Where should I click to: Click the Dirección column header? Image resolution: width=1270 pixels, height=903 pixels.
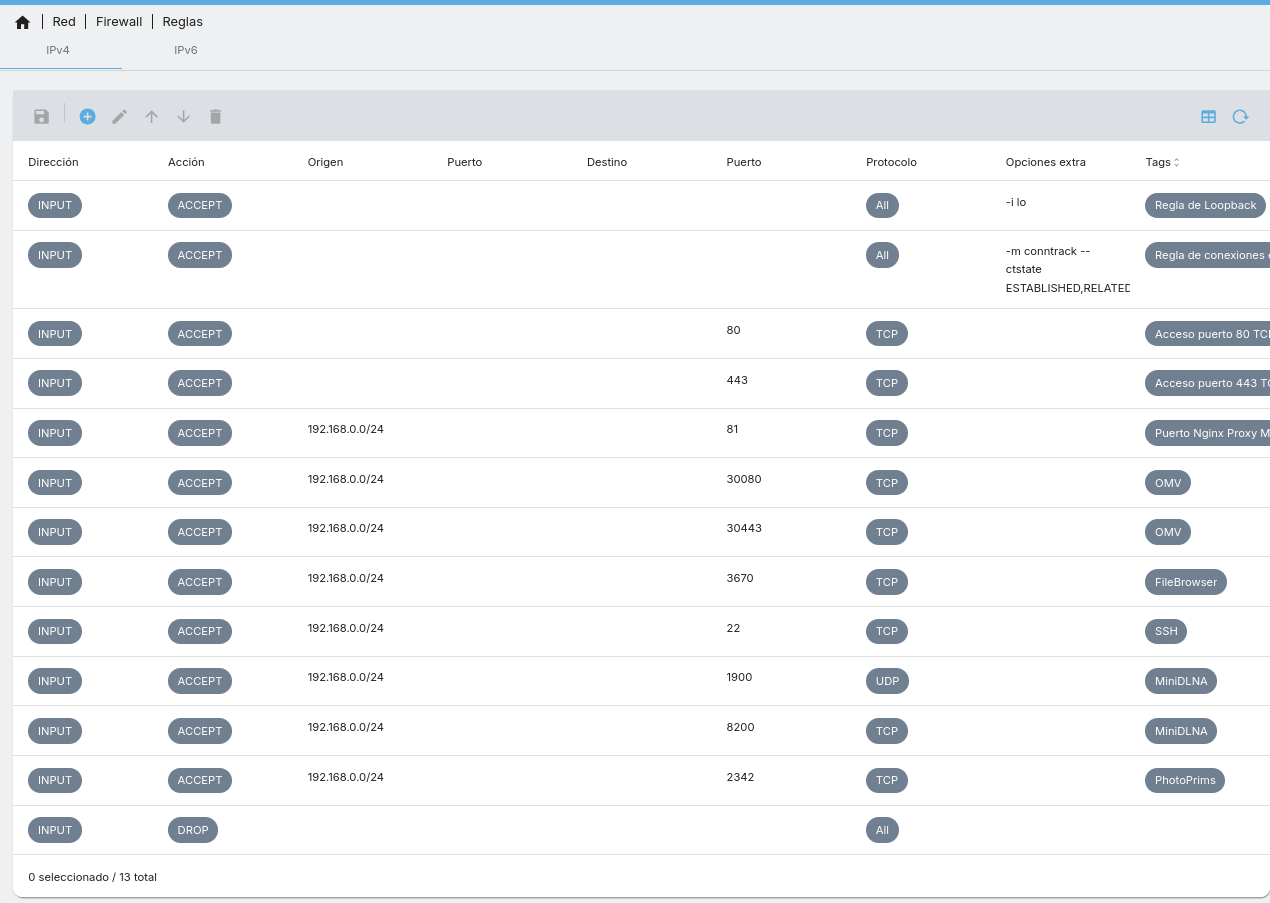[x=53, y=162]
